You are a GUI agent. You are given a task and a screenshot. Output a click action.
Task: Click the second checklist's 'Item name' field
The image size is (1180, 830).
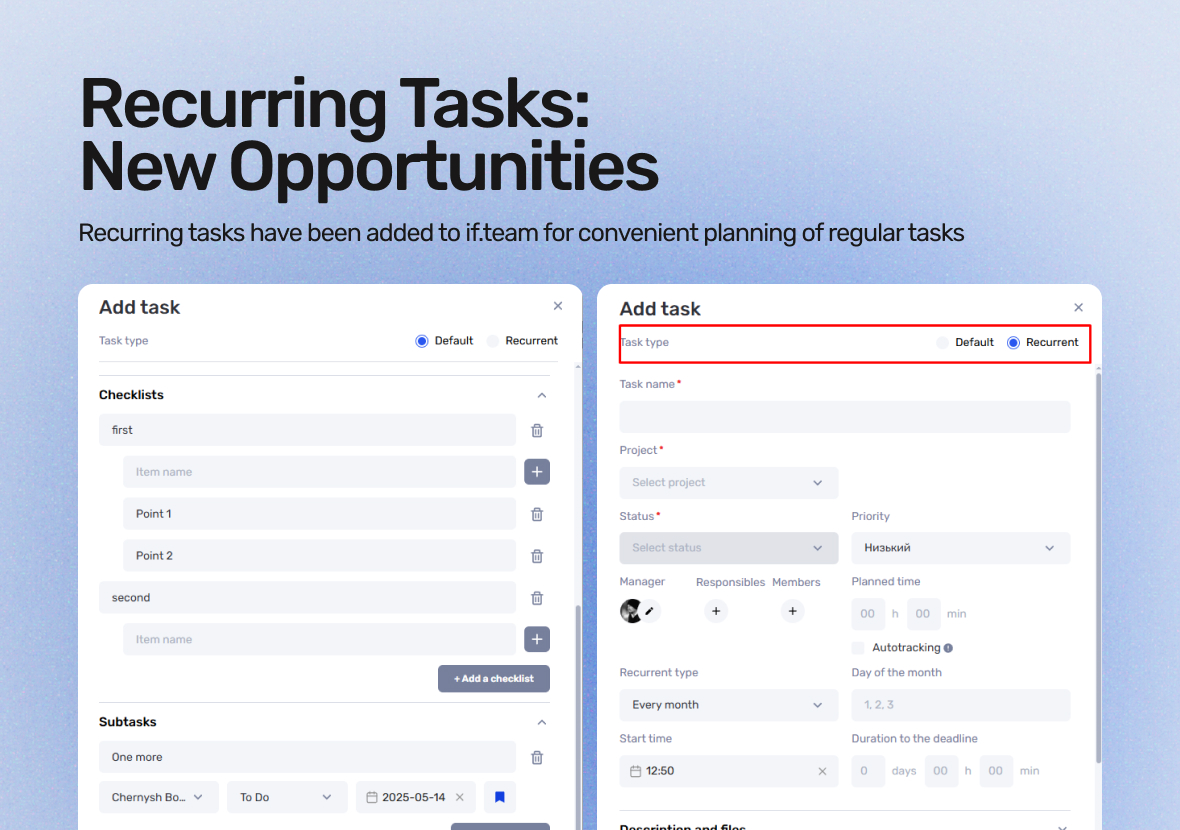319,639
